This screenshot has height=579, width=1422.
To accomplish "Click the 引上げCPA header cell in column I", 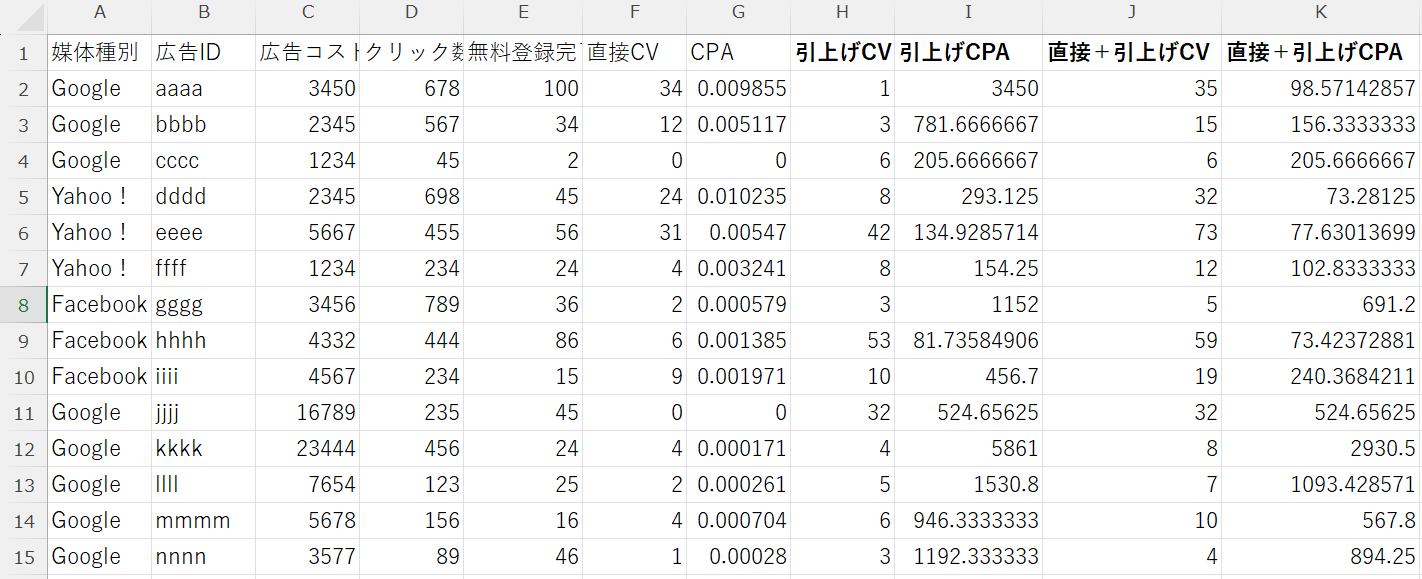I will pyautogui.click(x=967, y=53).
